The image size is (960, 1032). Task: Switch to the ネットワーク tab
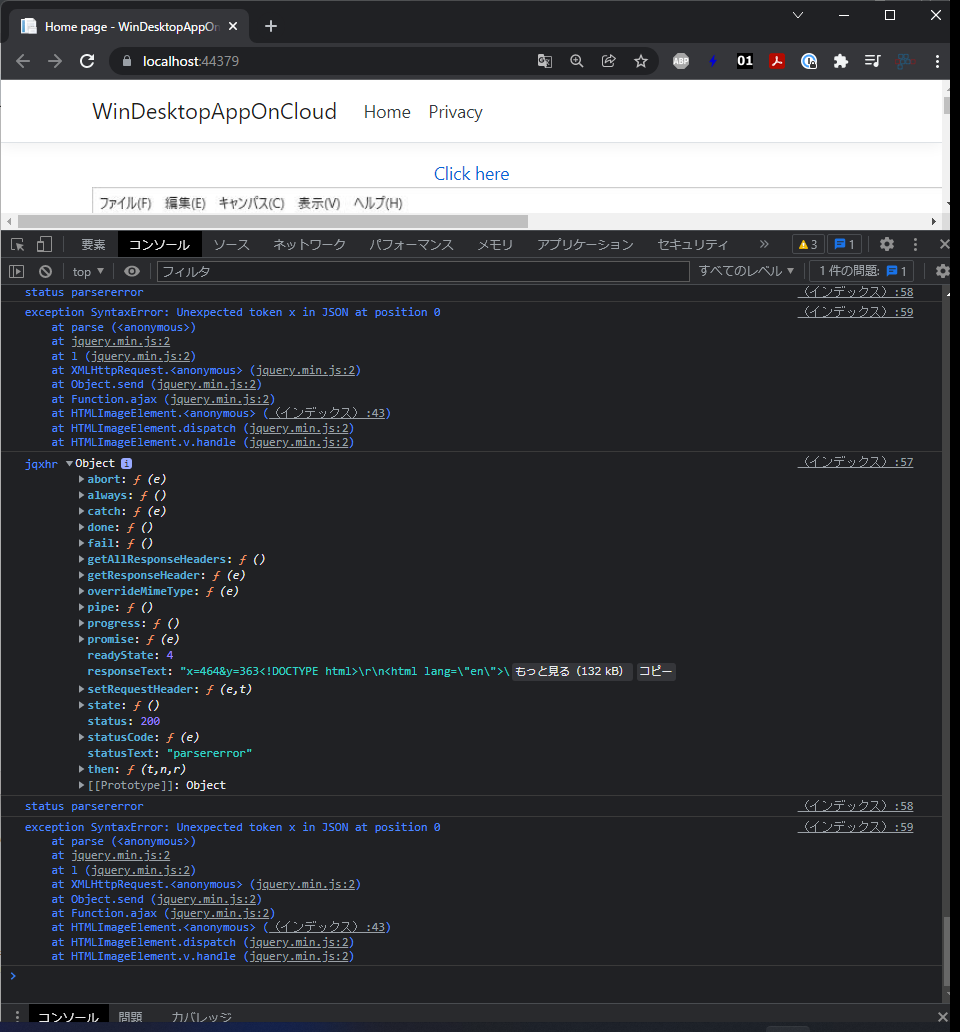(x=309, y=244)
